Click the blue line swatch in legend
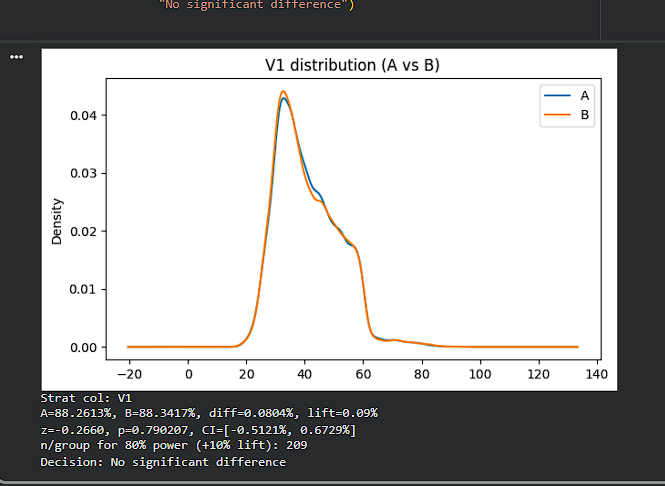Screen dimensions: 665x486 (x=557, y=96)
